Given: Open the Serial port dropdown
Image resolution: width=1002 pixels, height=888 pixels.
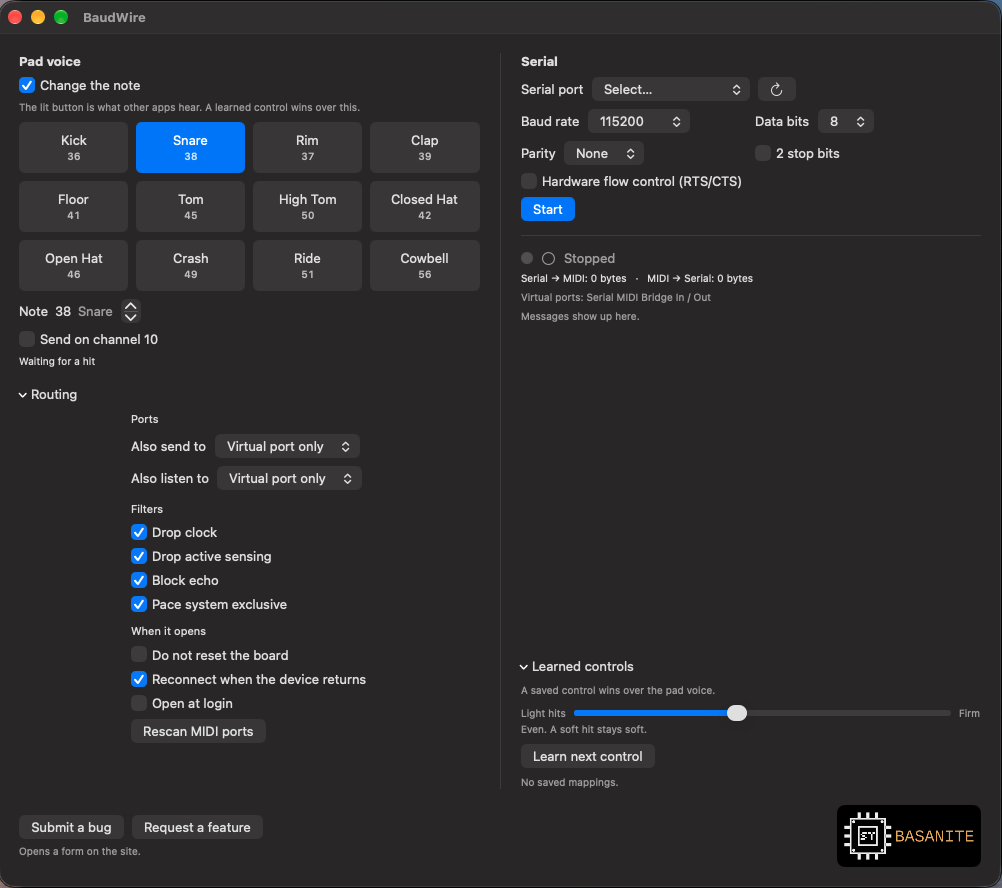Looking at the screenshot, I should point(670,89).
